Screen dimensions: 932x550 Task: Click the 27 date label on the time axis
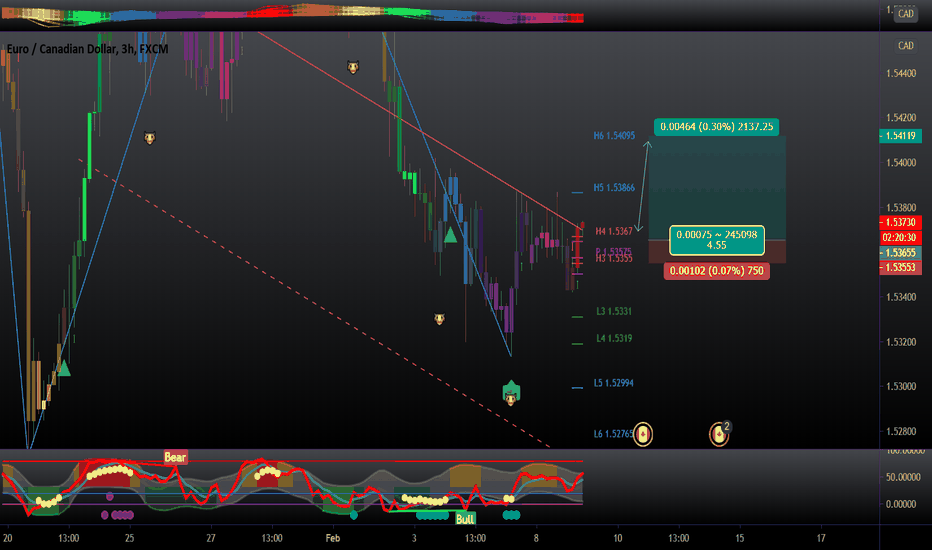[x=211, y=538]
